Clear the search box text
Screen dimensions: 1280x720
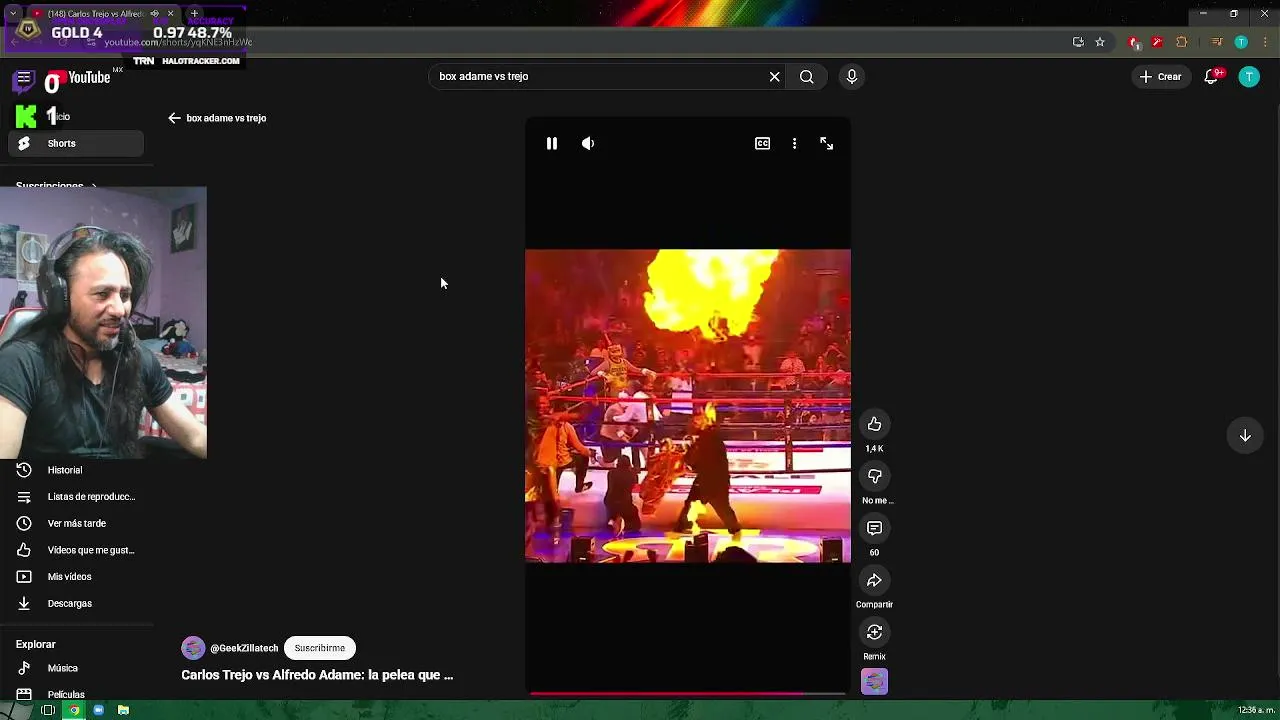[x=774, y=77]
